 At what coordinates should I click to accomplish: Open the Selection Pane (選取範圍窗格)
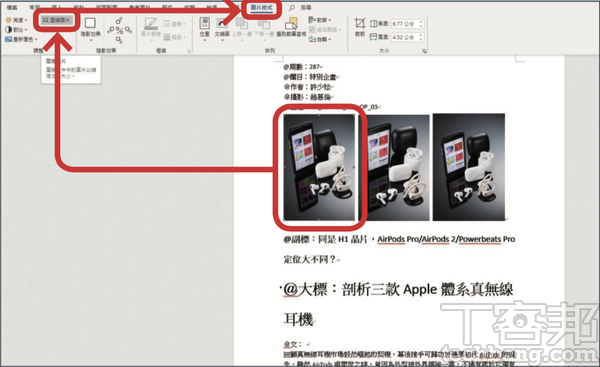pyautogui.click(x=291, y=27)
